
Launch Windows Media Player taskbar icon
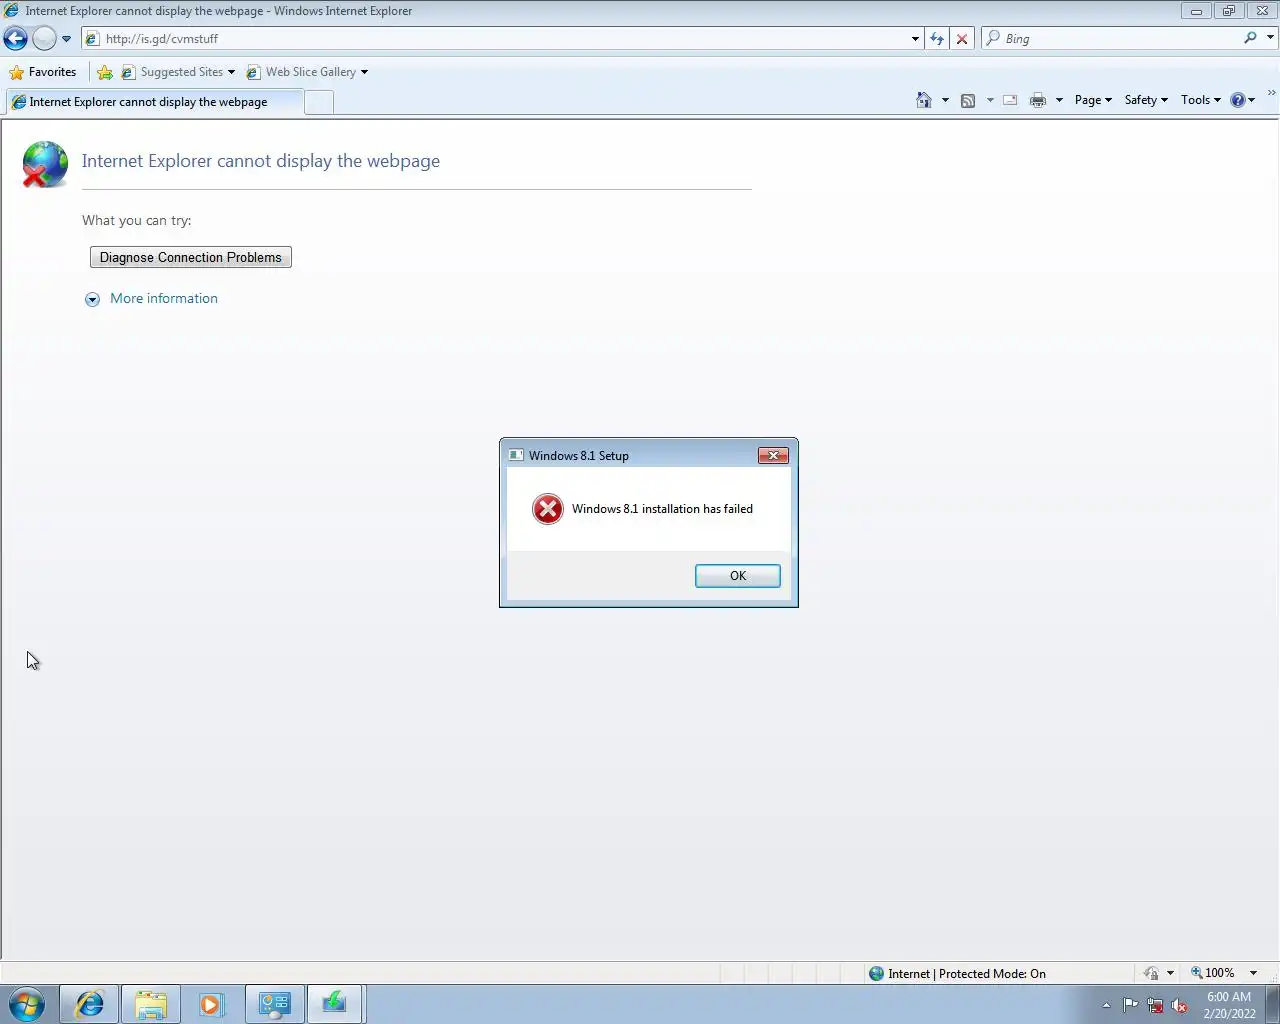coord(211,1004)
